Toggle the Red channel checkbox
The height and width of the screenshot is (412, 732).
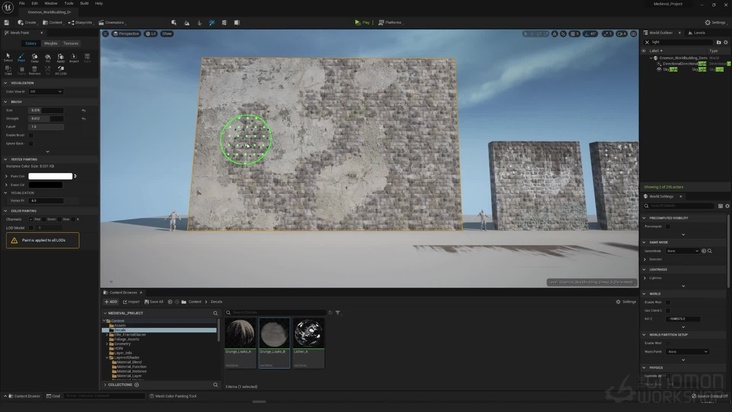click(x=31, y=219)
